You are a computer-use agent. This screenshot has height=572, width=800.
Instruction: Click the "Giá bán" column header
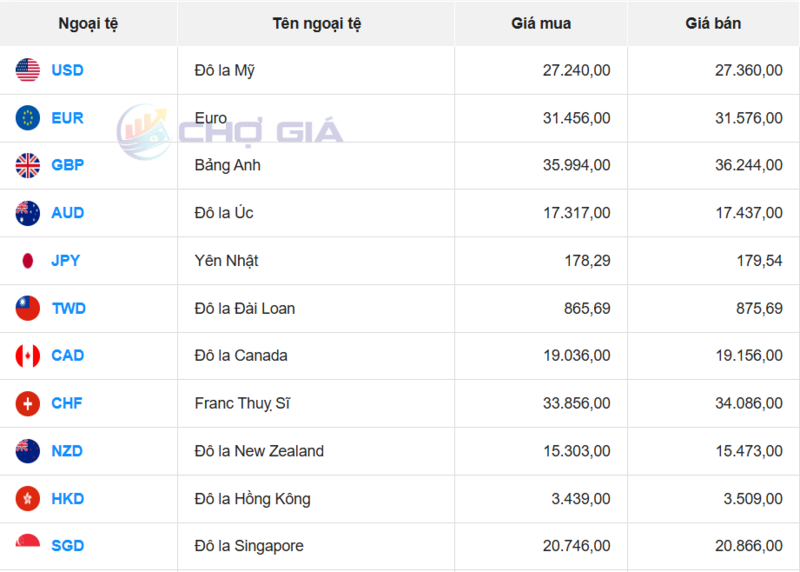tap(713, 23)
